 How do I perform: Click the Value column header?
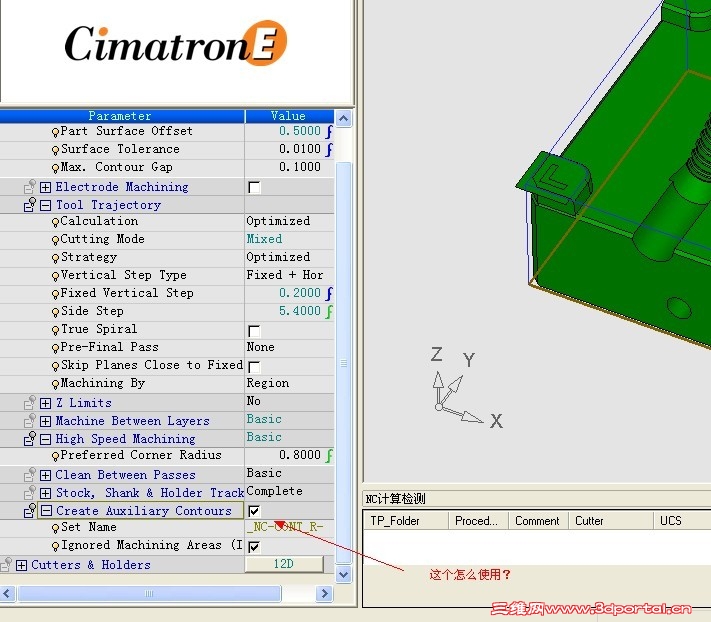click(x=289, y=116)
